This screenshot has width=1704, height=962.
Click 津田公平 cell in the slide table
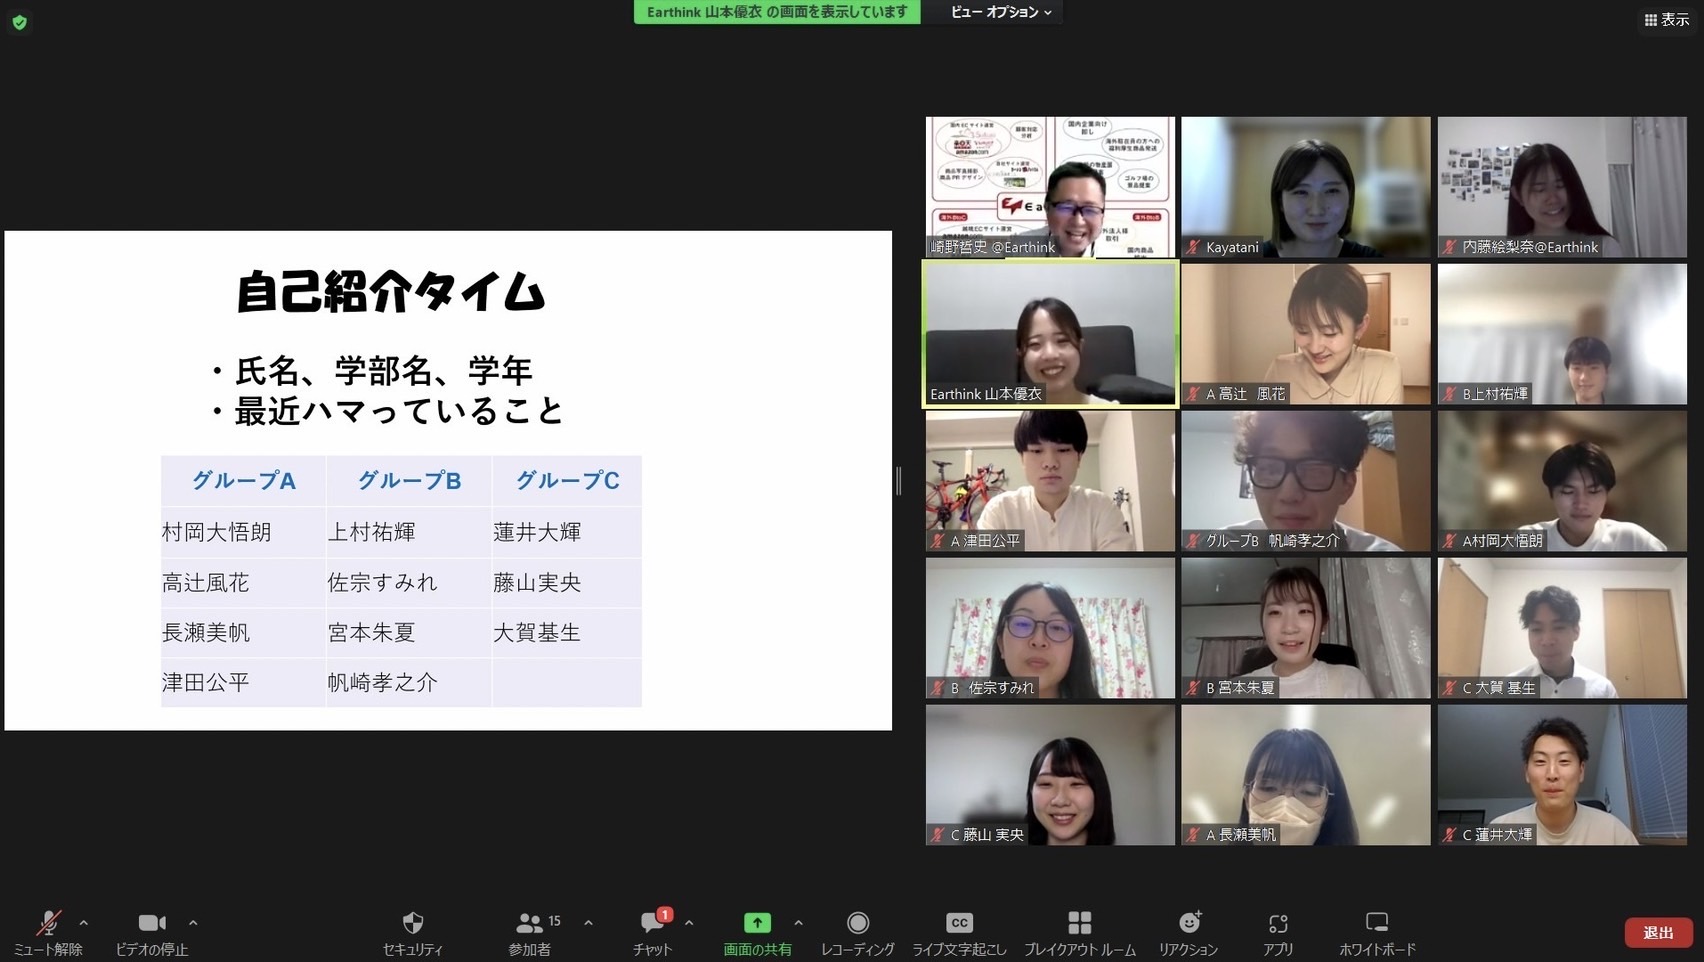(x=243, y=682)
